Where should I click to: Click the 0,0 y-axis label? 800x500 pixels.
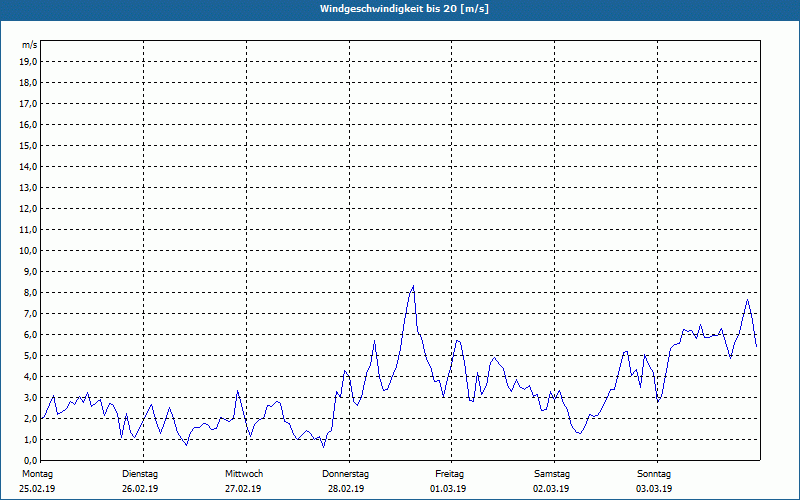pos(30,460)
